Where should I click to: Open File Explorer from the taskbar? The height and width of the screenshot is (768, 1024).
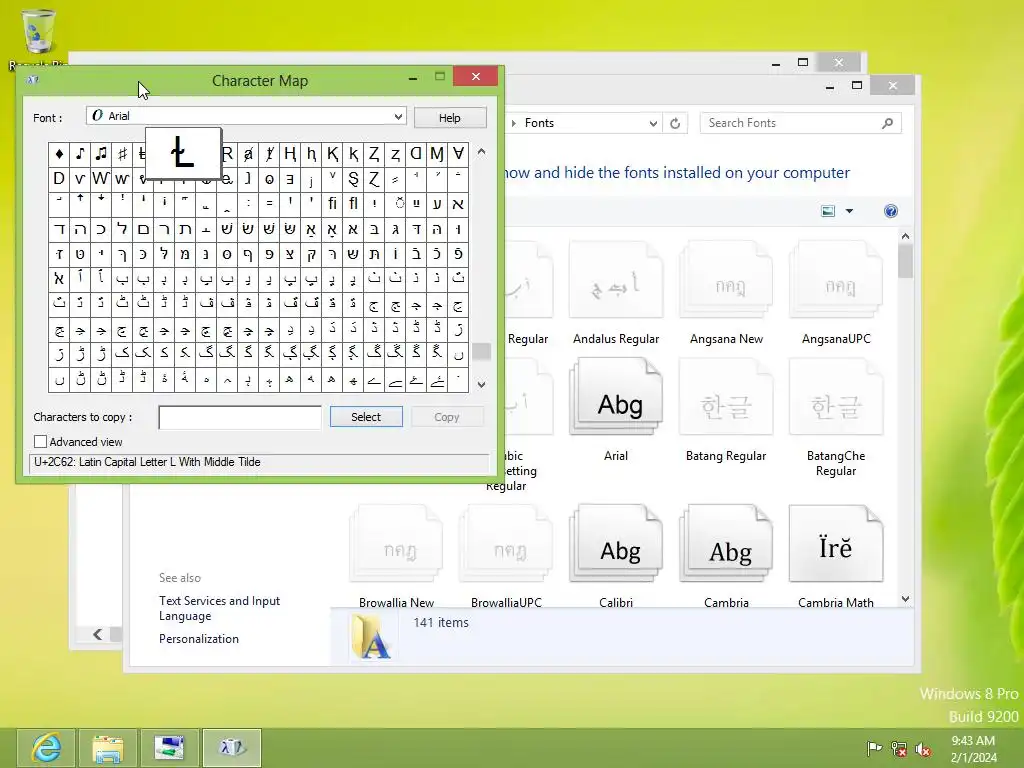[x=107, y=748]
